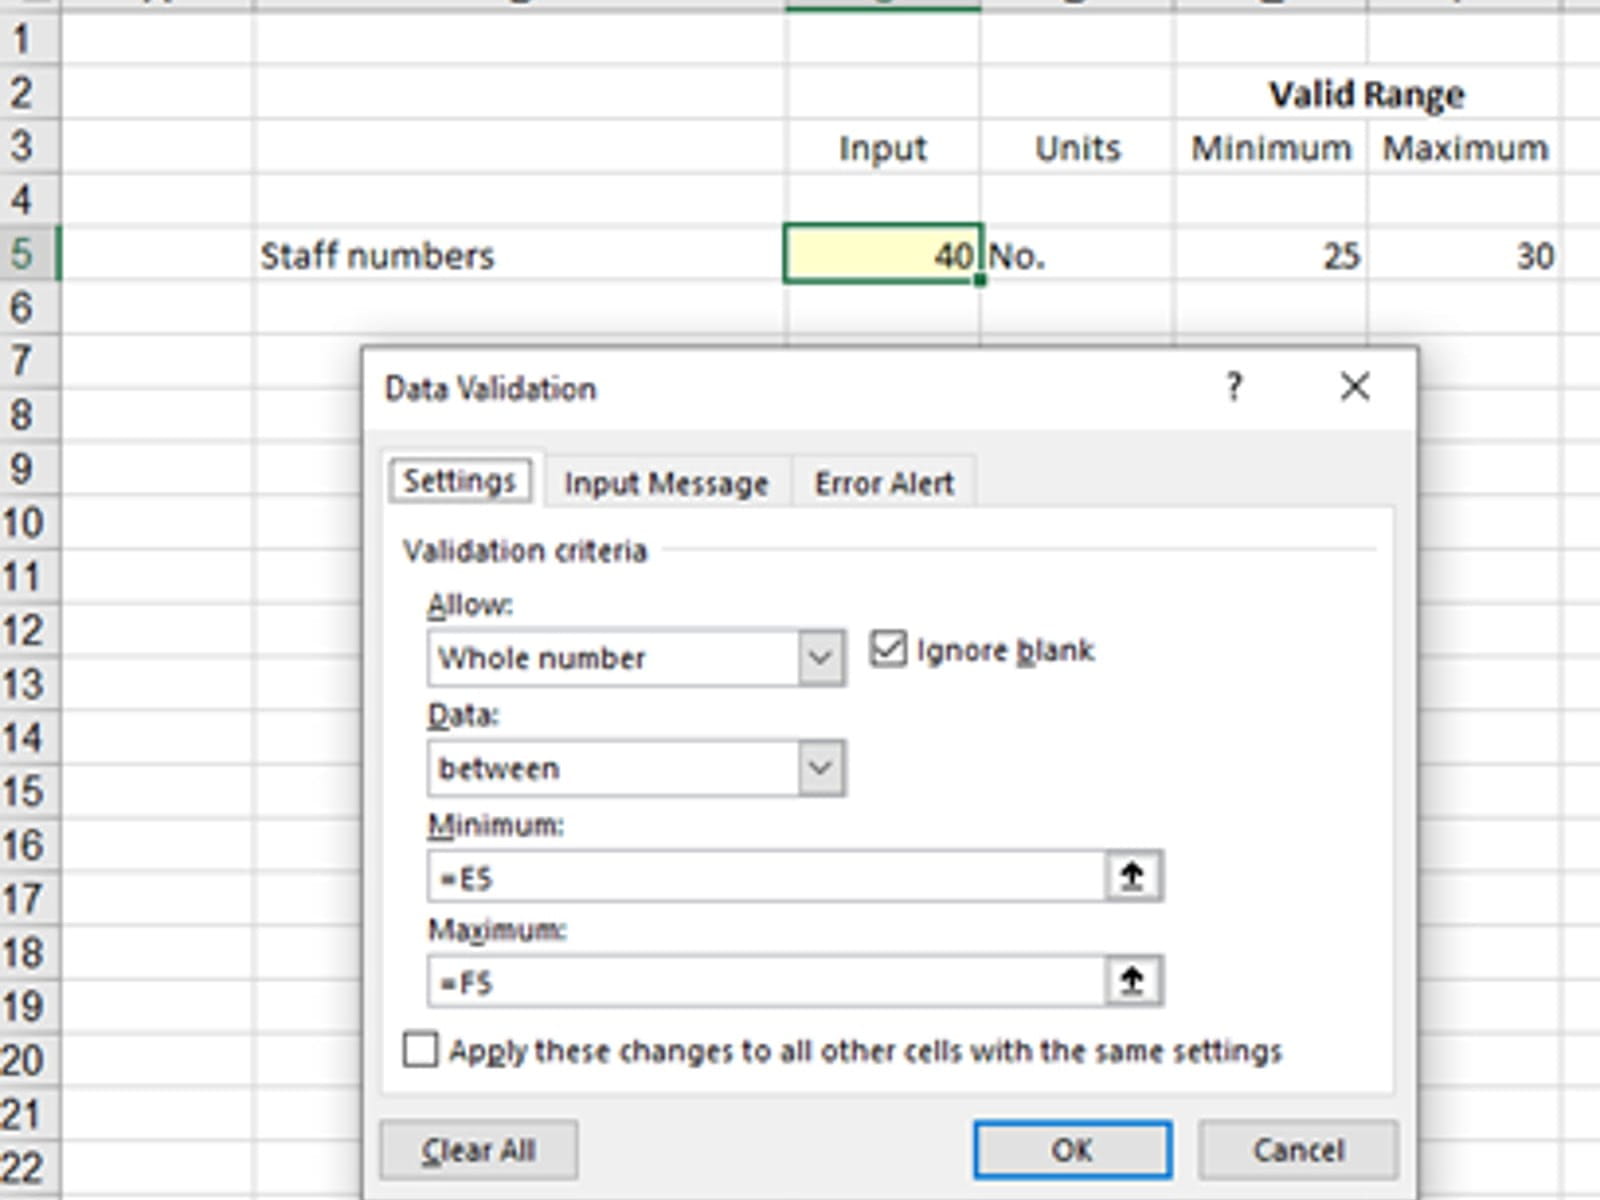Click inside the Maximum formula field
Screen dimensions: 1600x1200
click(x=765, y=982)
